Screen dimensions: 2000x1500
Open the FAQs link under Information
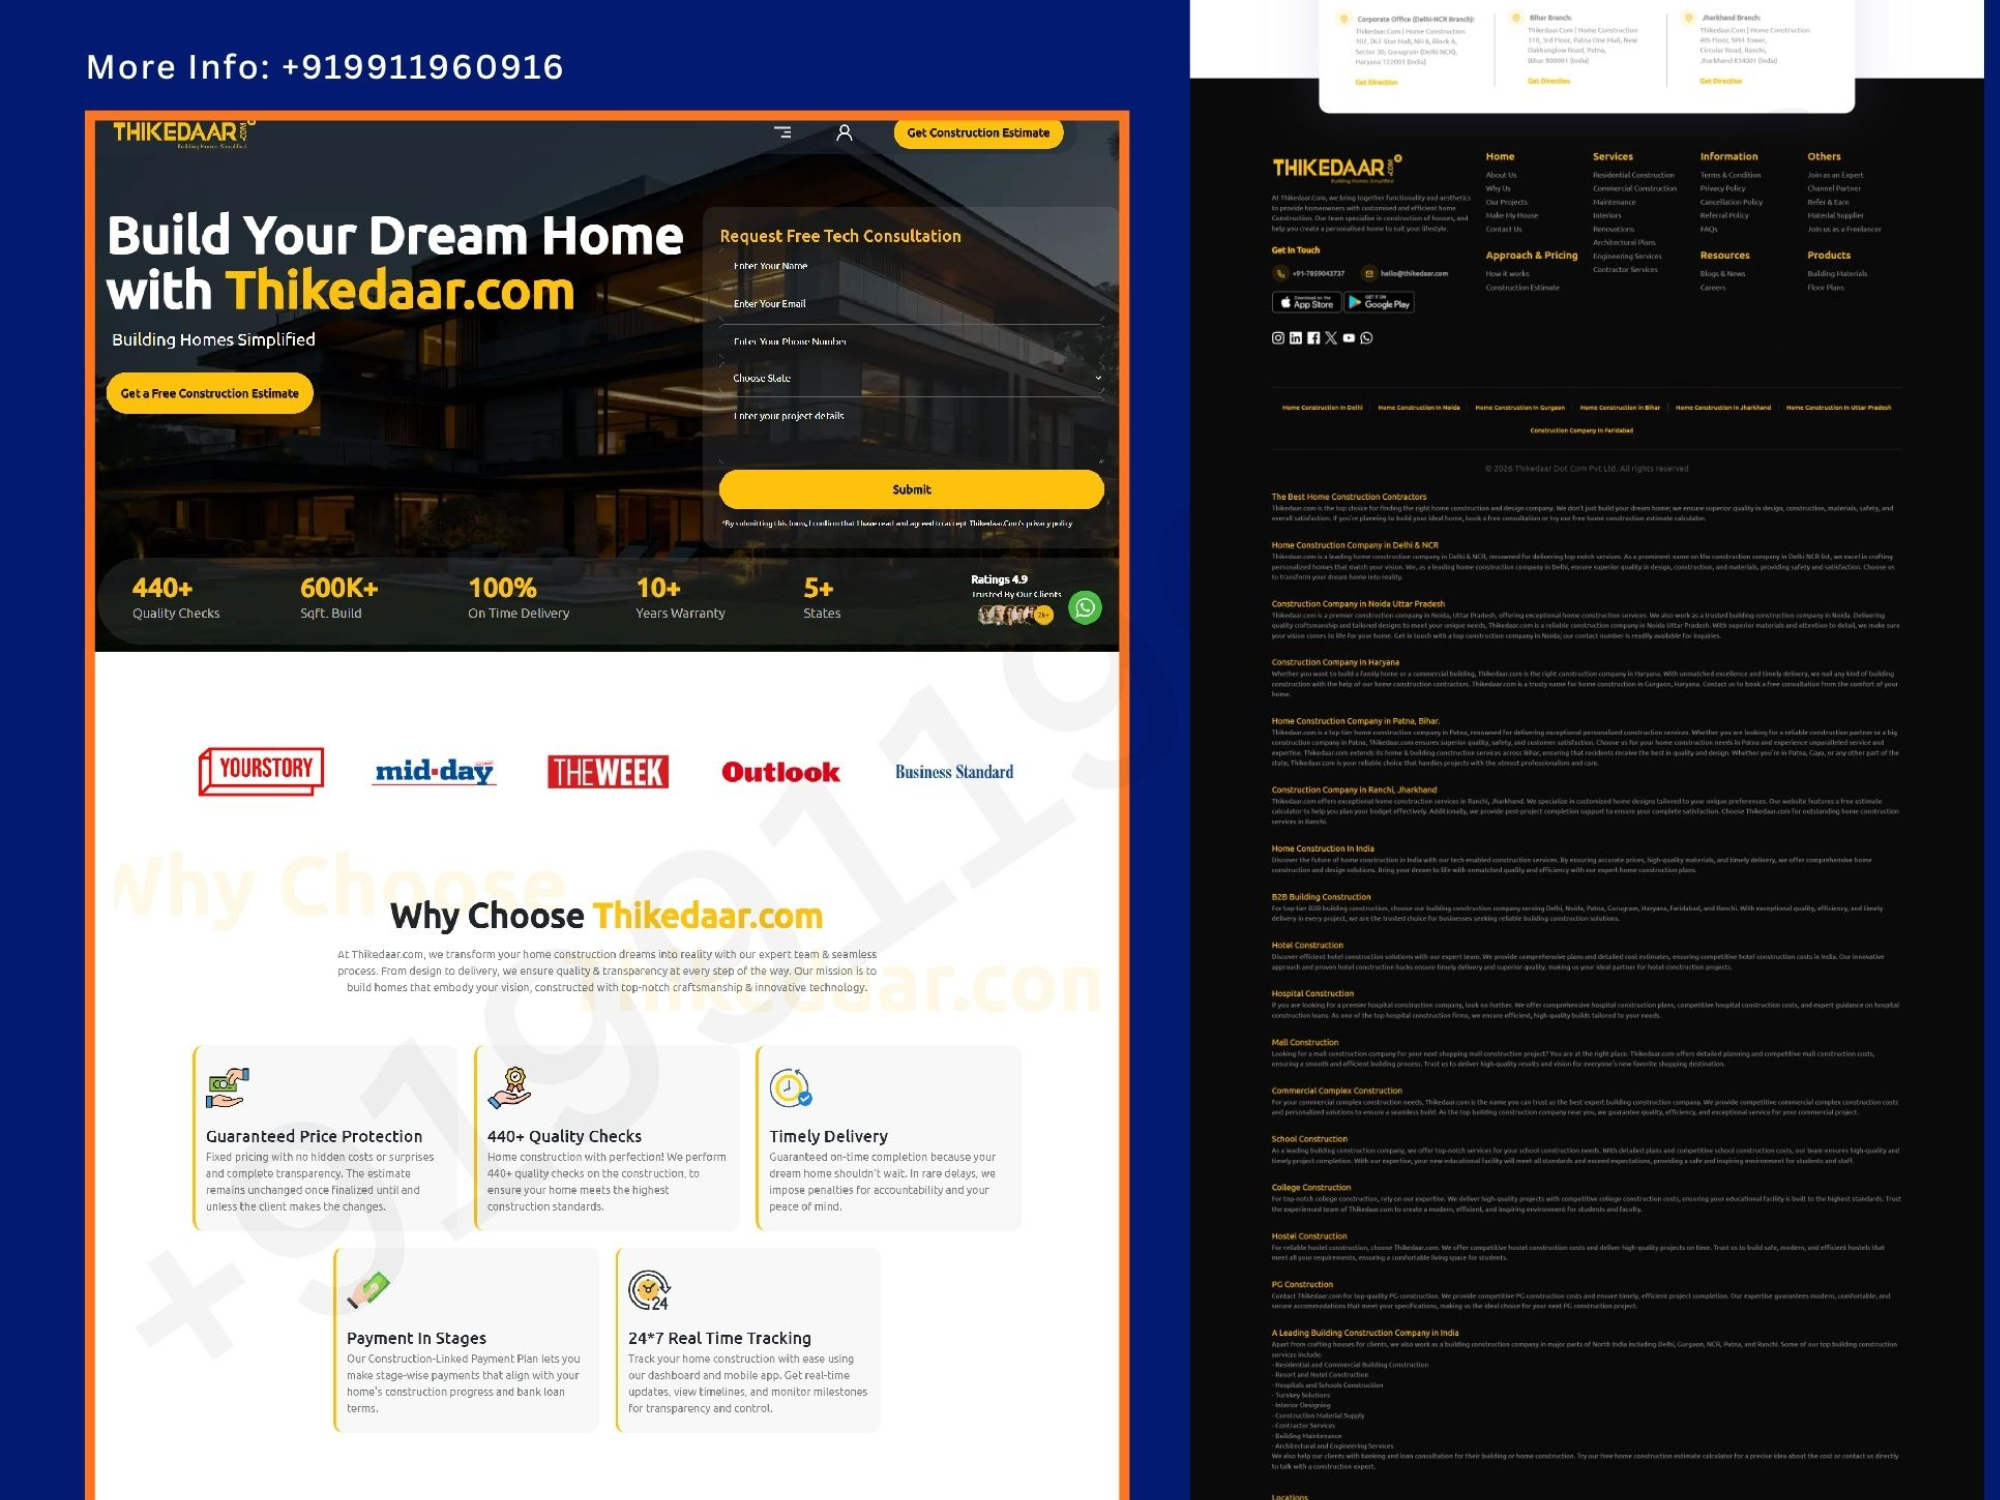(1707, 228)
